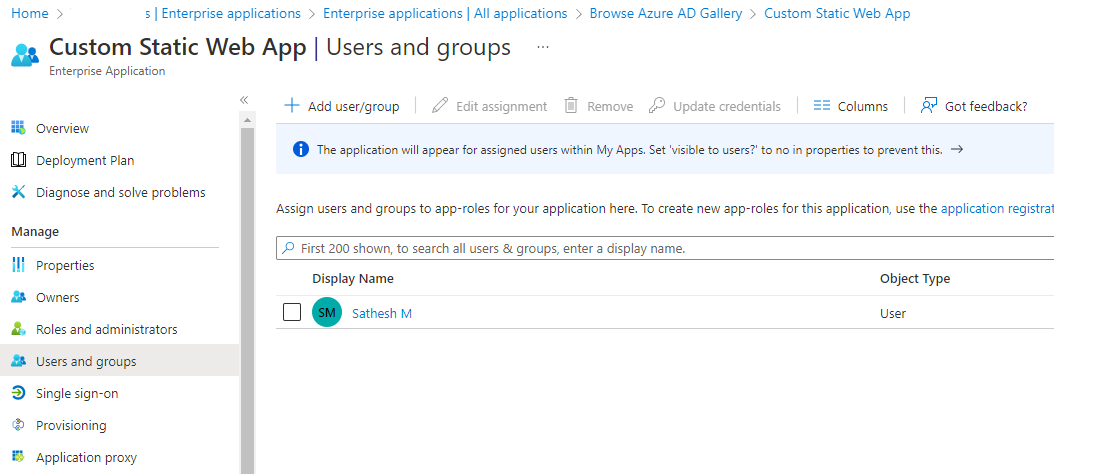Go to Home breadcrumb
This screenshot has width=1094, height=474.
coord(30,13)
